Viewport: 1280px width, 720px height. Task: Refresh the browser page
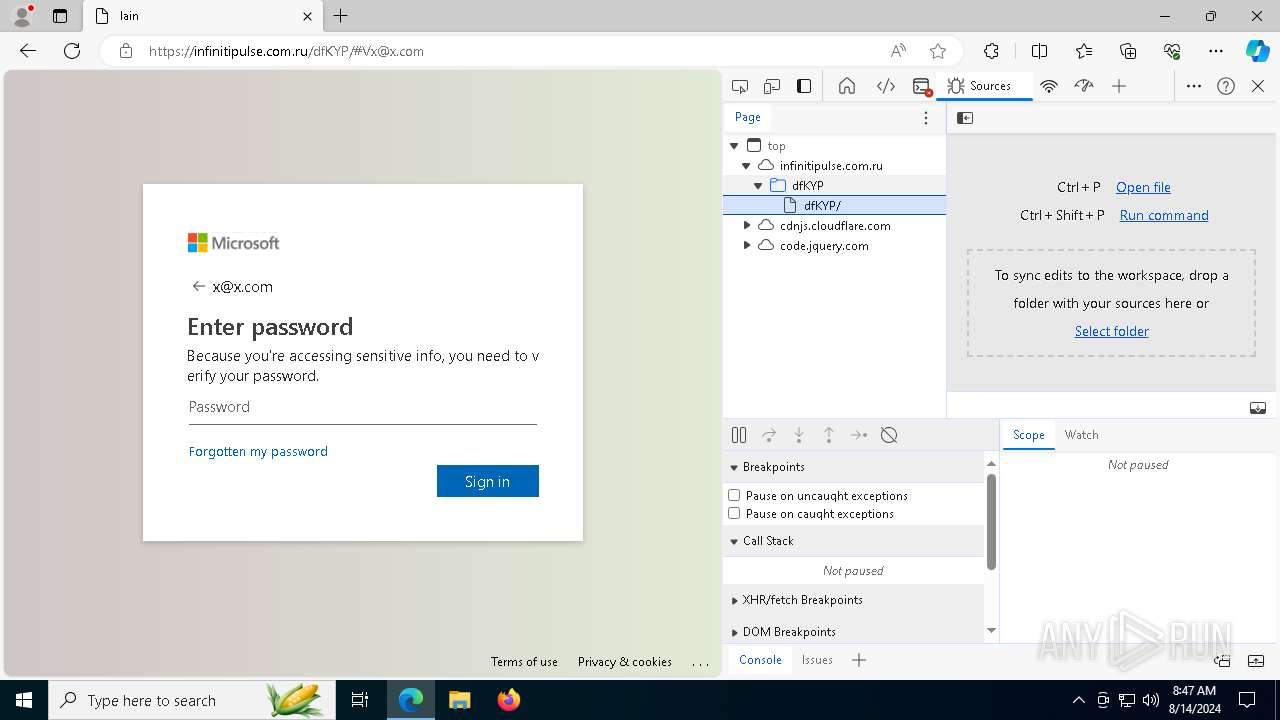click(x=72, y=51)
